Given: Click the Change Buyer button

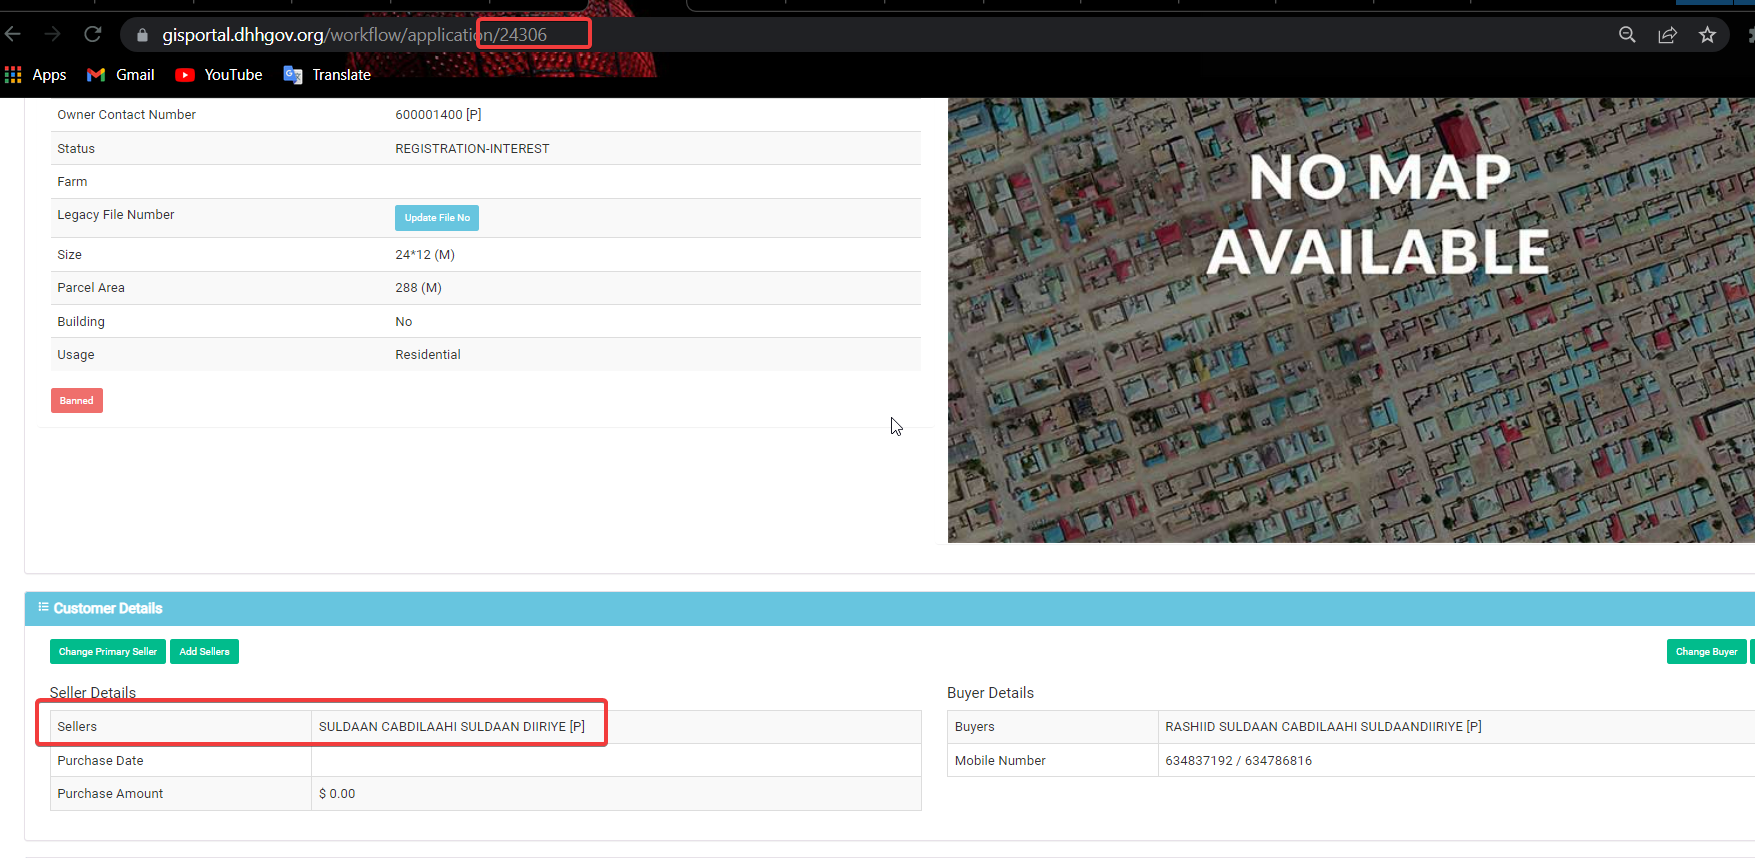Looking at the screenshot, I should coord(1706,652).
